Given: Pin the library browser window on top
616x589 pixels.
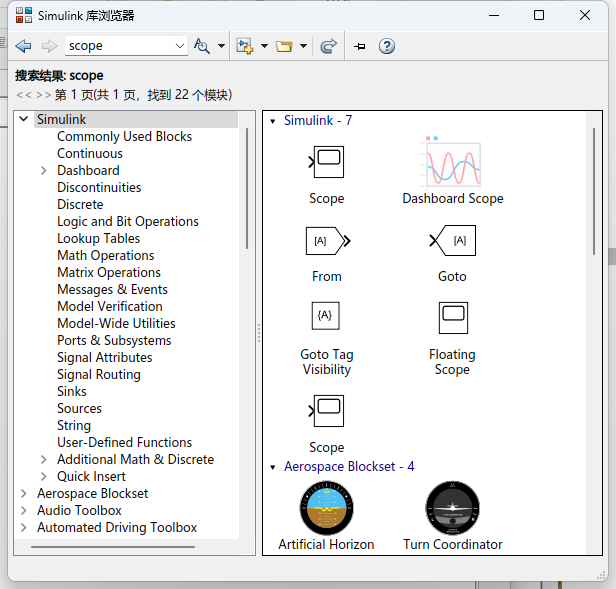Looking at the screenshot, I should [359, 46].
